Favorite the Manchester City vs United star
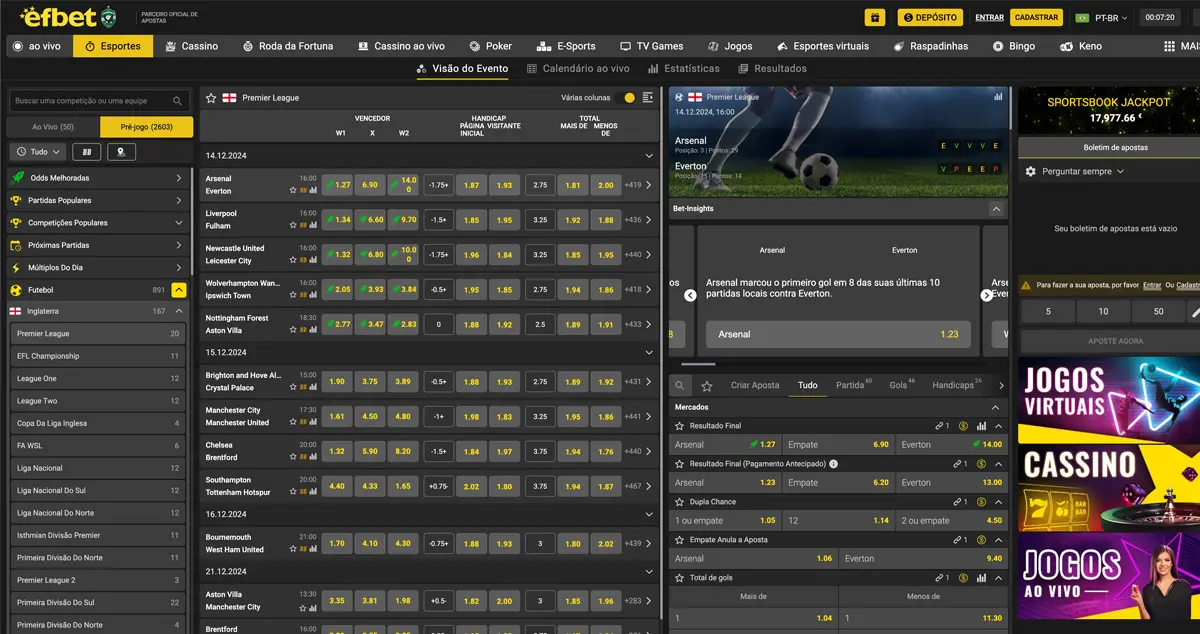 click(x=293, y=422)
